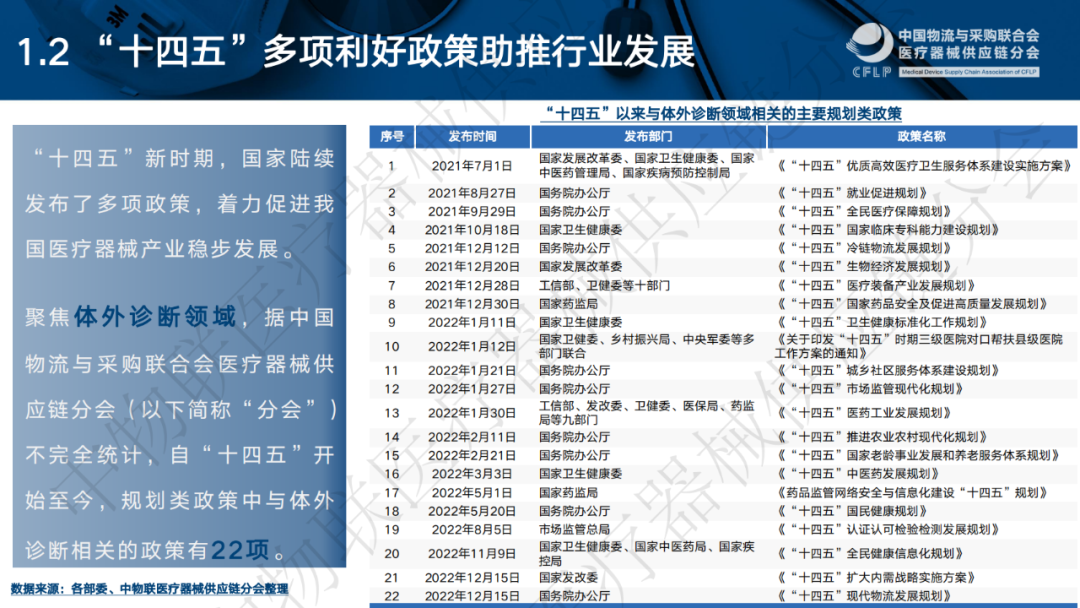
Task: Select policy '《"十四五"现代物流发展规划》'
Action: [x=864, y=596]
